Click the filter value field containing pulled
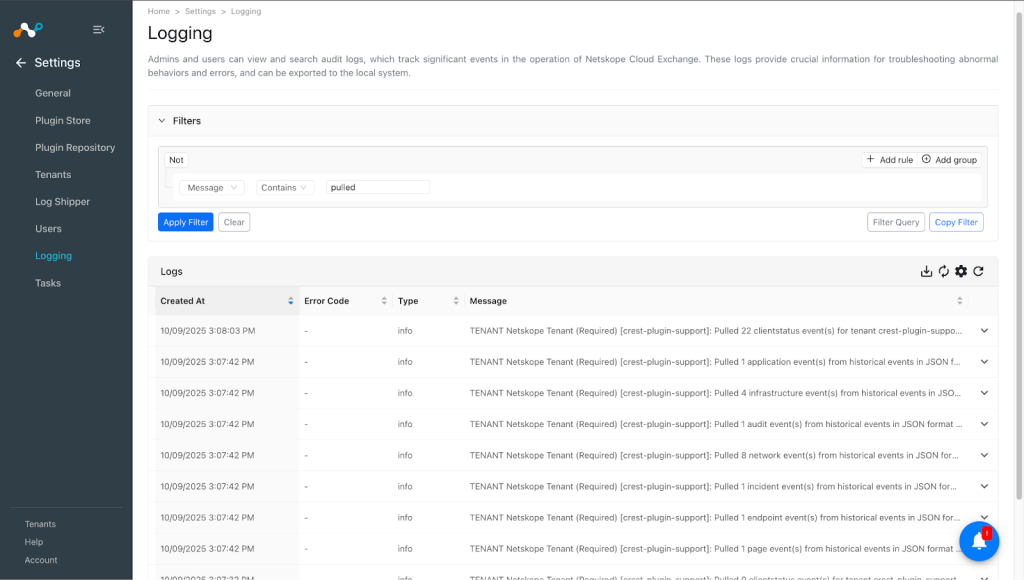Viewport: 1024px width, 580px height. pos(378,187)
